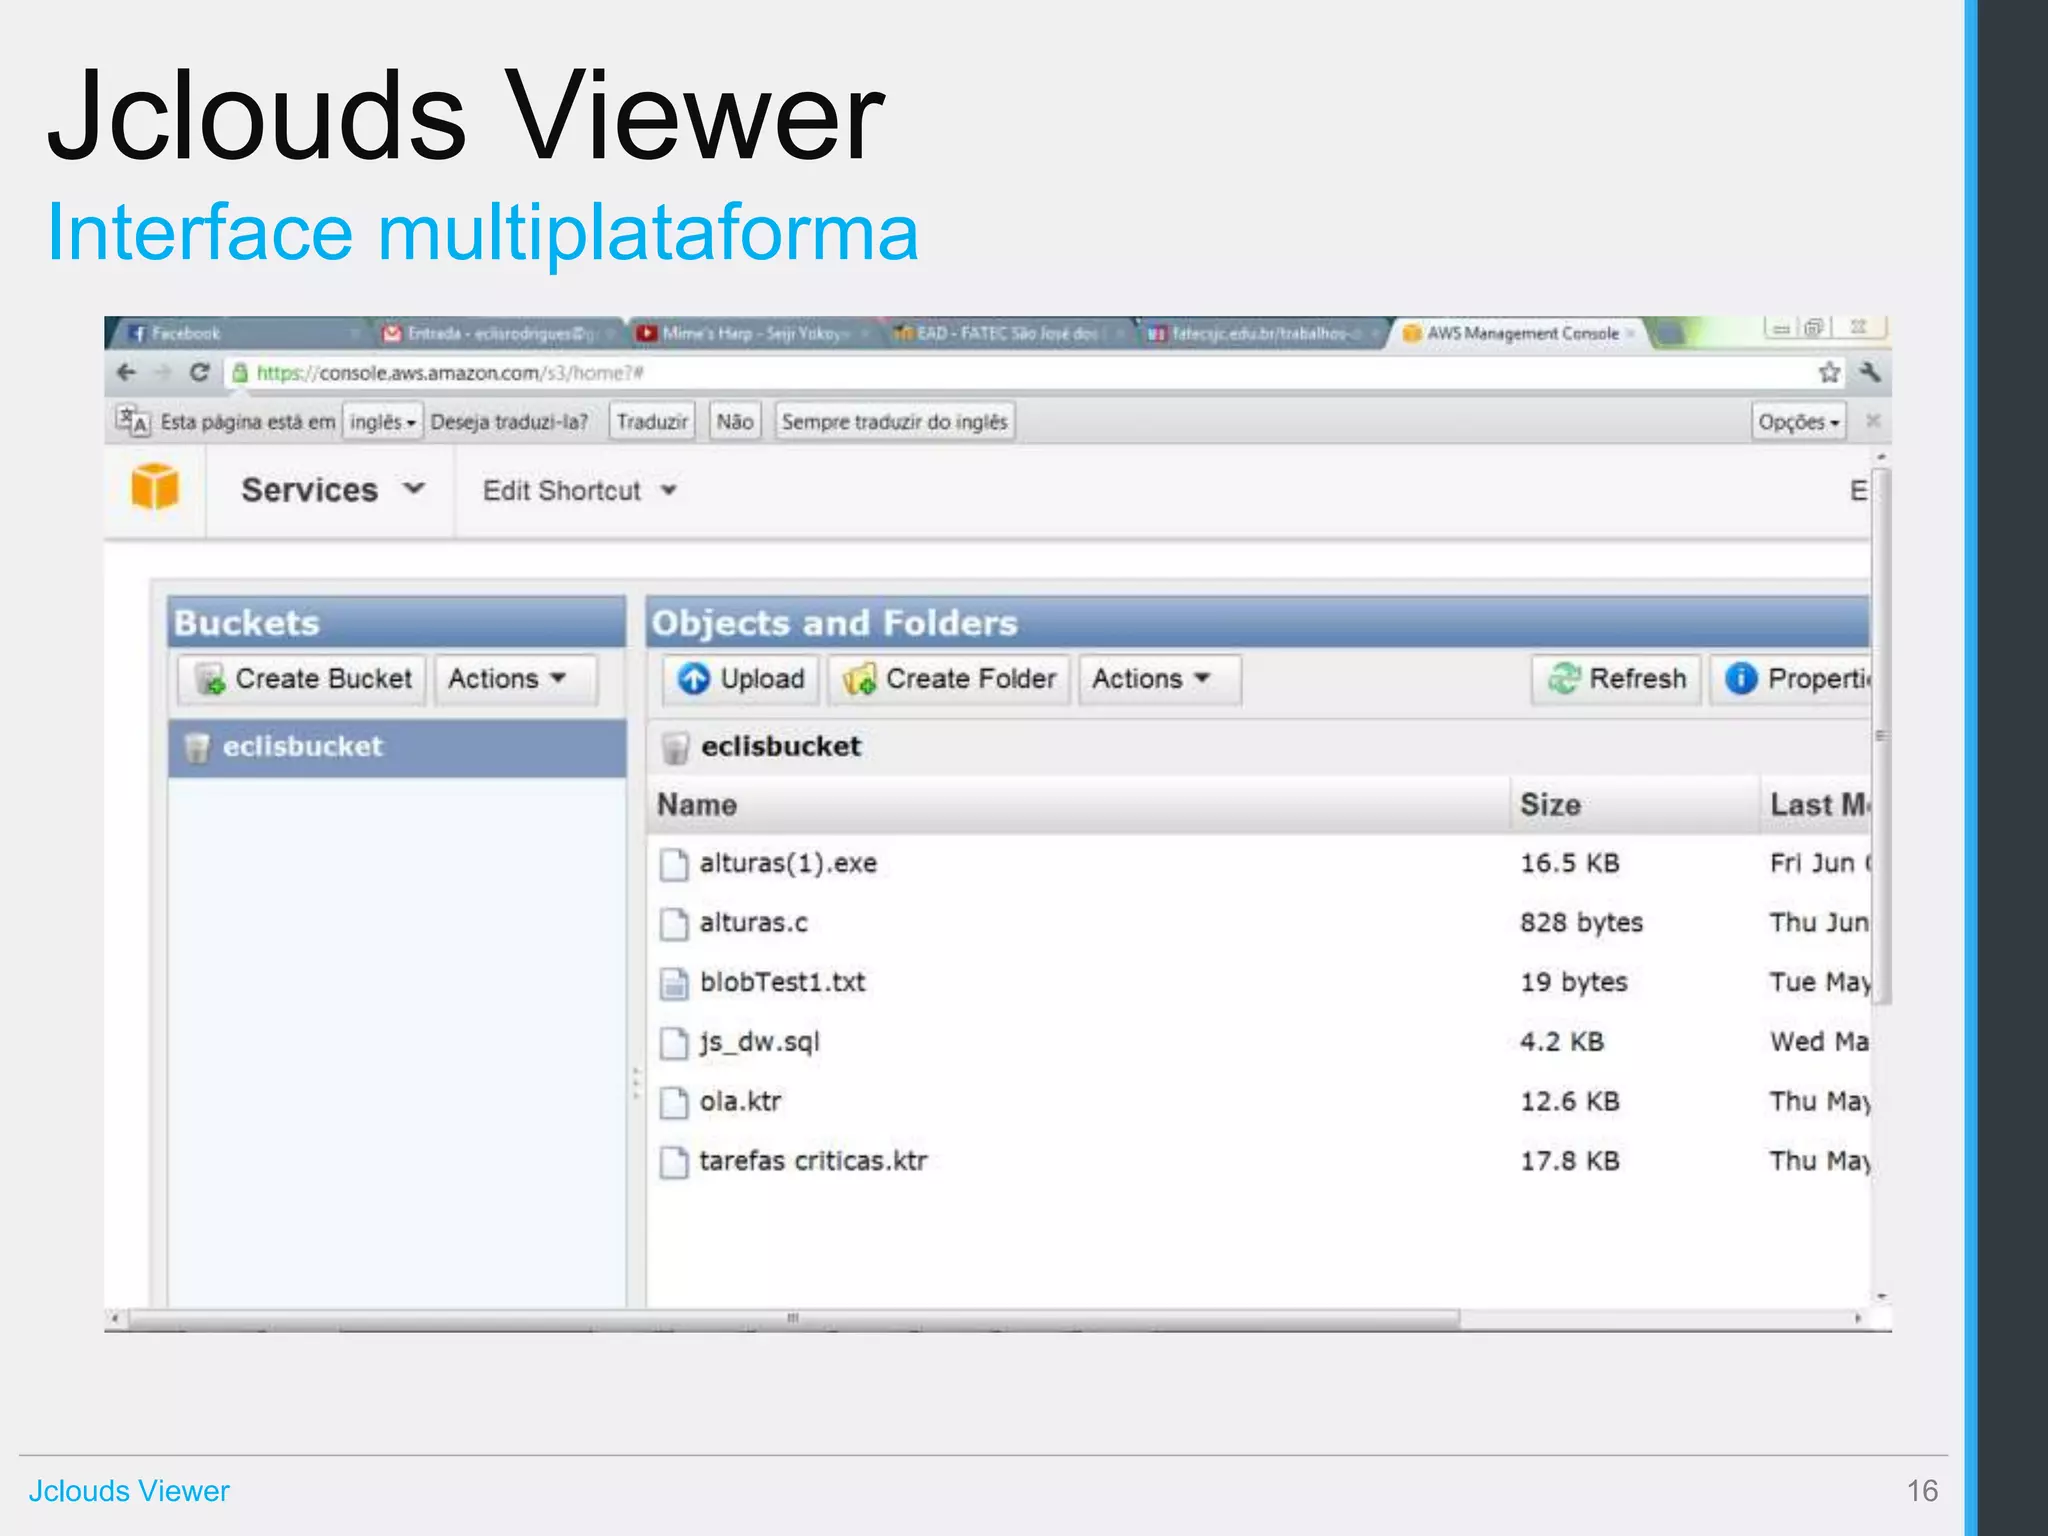Open the Properties button
The height and width of the screenshot is (1536, 2048).
click(x=1790, y=679)
